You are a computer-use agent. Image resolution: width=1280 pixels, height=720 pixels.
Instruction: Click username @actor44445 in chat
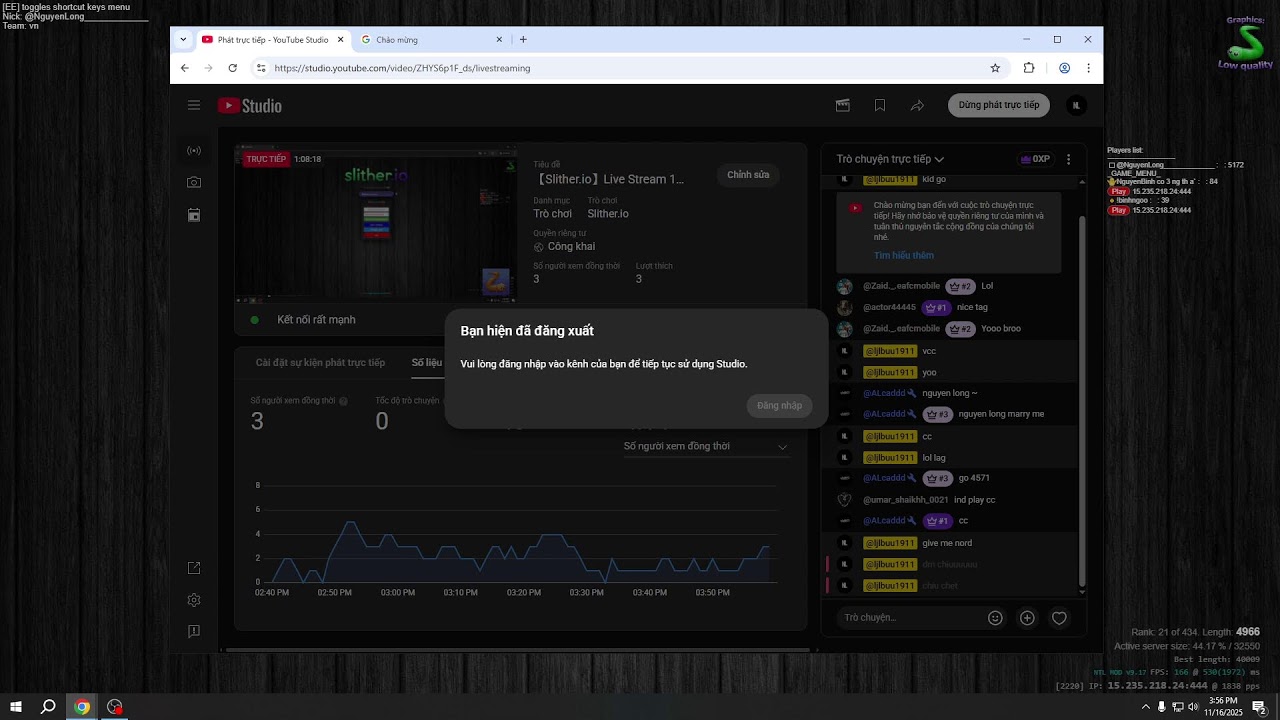point(889,307)
